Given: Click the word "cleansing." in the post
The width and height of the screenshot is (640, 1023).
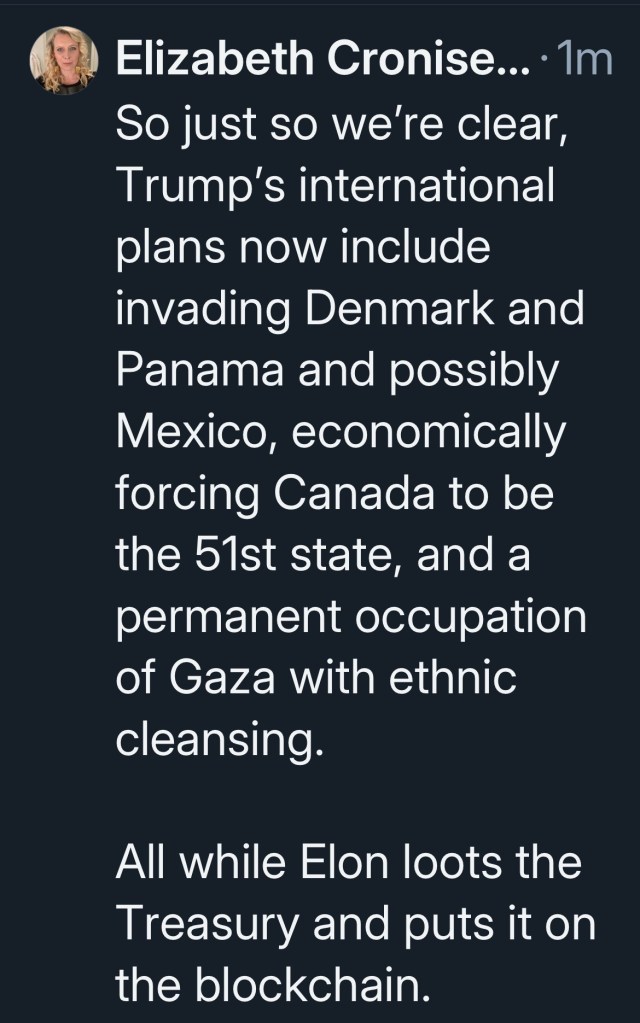Looking at the screenshot, I should click(220, 741).
